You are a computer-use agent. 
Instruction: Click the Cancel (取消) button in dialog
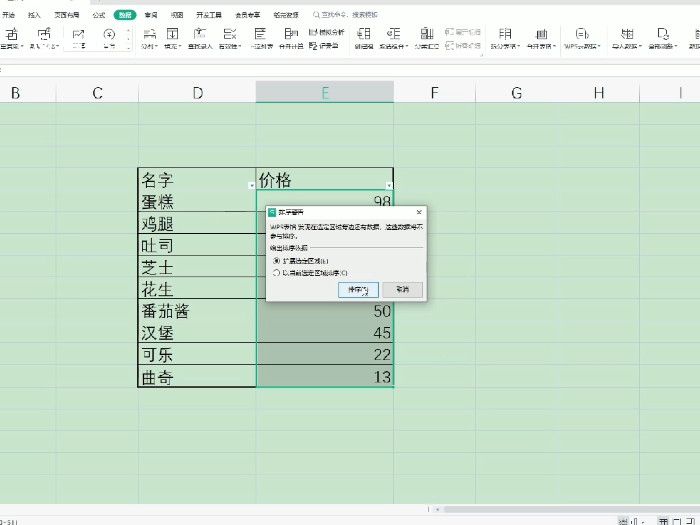[402, 290]
